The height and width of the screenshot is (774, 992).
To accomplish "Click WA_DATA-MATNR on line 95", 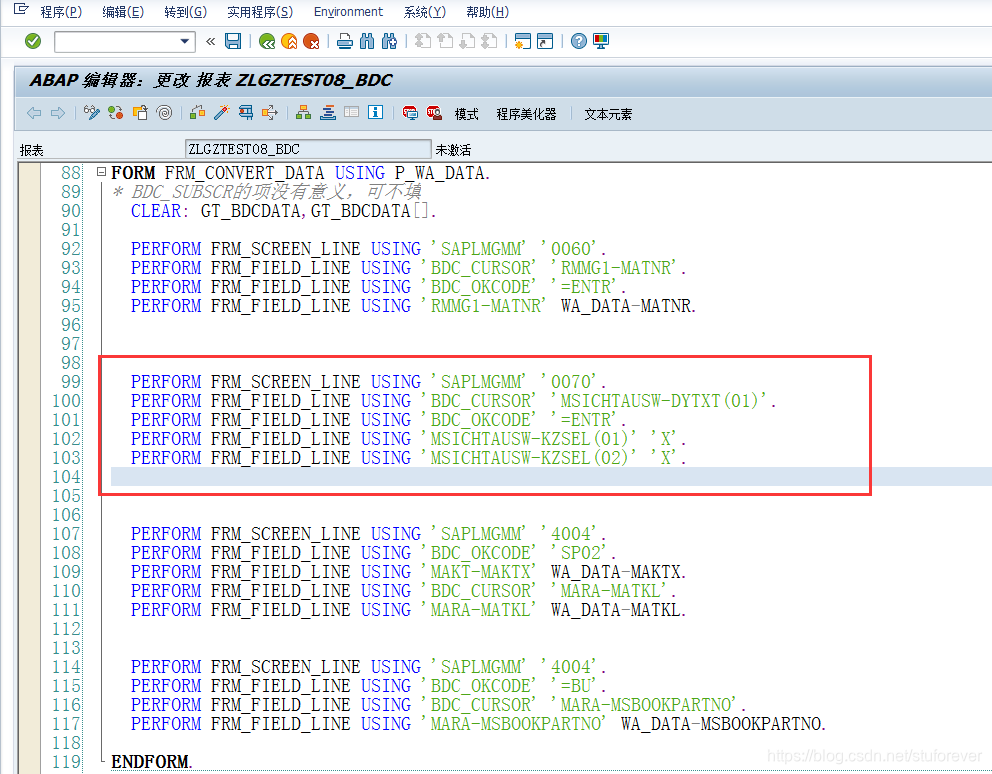I will tap(628, 306).
